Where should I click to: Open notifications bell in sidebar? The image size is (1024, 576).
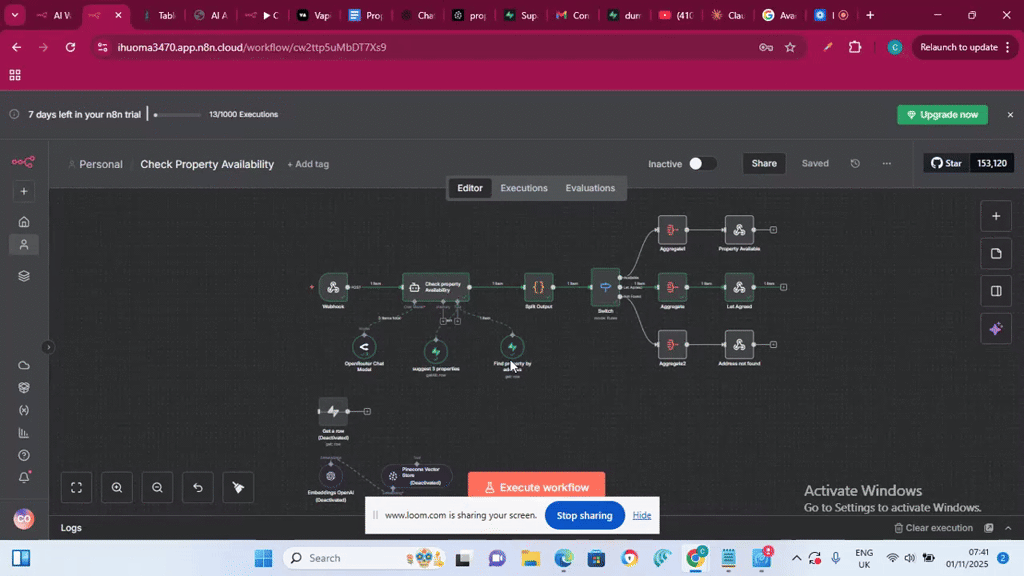(x=24, y=477)
